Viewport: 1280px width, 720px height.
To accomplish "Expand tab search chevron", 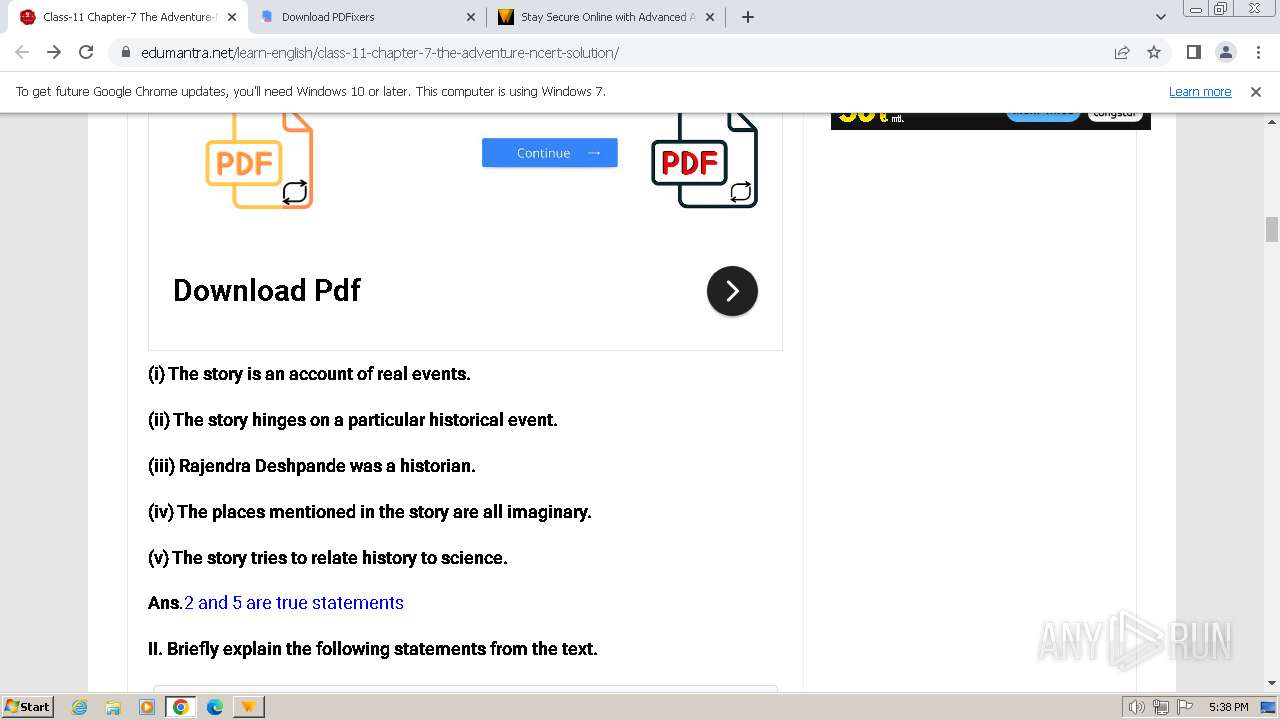I will [x=1160, y=17].
